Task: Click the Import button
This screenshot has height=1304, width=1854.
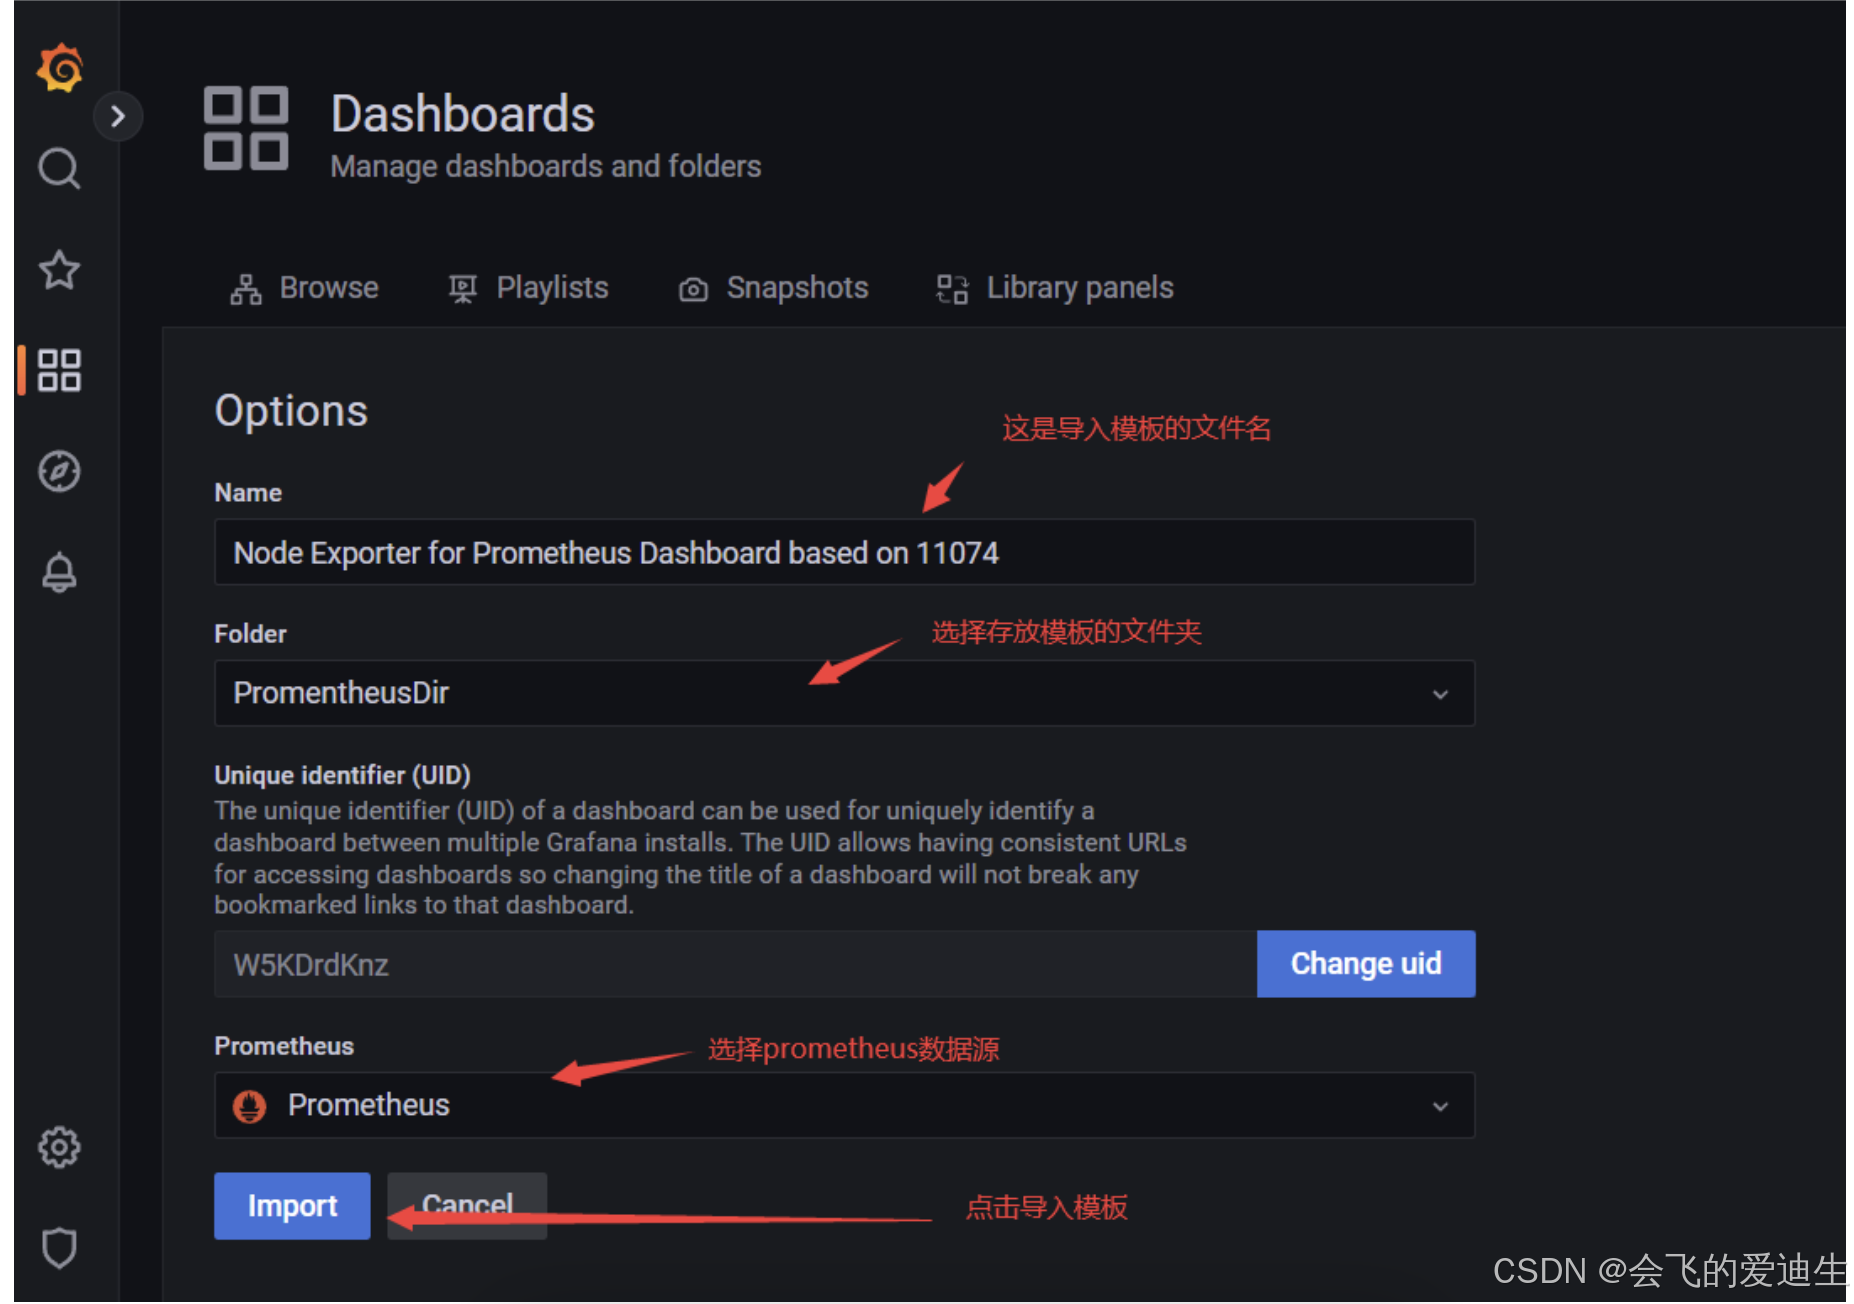Action: (292, 1206)
